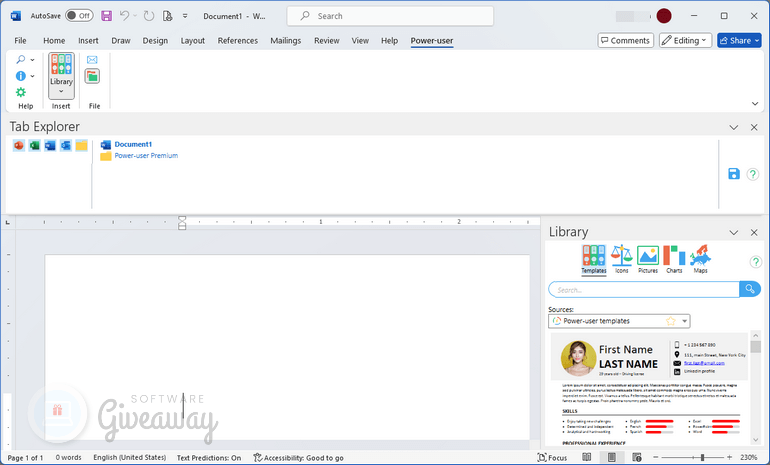Viewport: 770px width, 465px height.
Task: Click the first line indent marker on ruler
Action: point(182,219)
